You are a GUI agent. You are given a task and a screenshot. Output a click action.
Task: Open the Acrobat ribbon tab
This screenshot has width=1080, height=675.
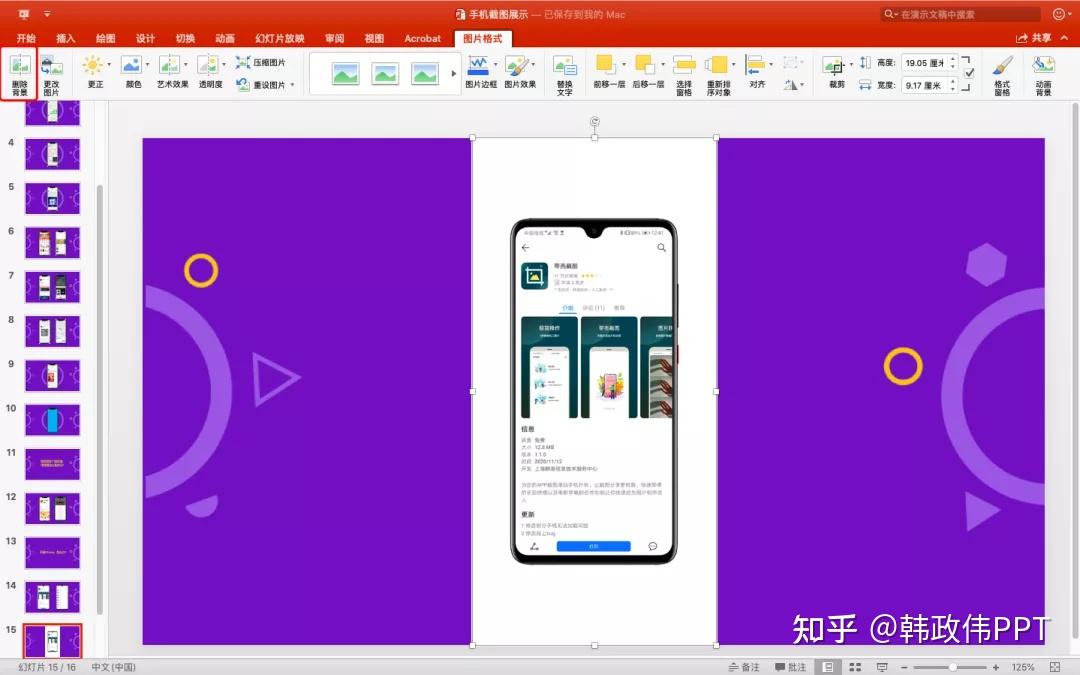(x=422, y=38)
